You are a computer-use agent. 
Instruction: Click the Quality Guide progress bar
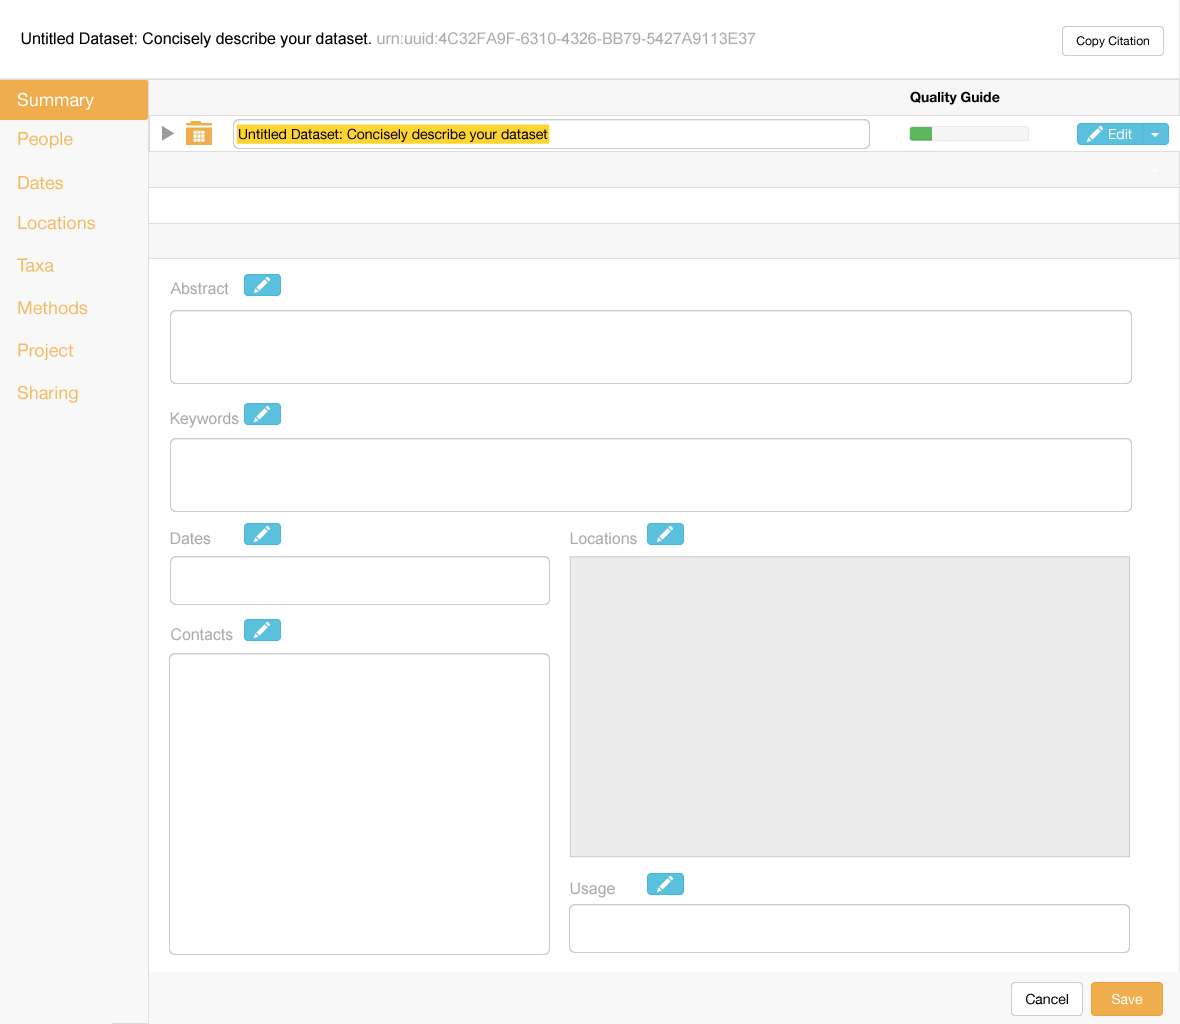(968, 134)
